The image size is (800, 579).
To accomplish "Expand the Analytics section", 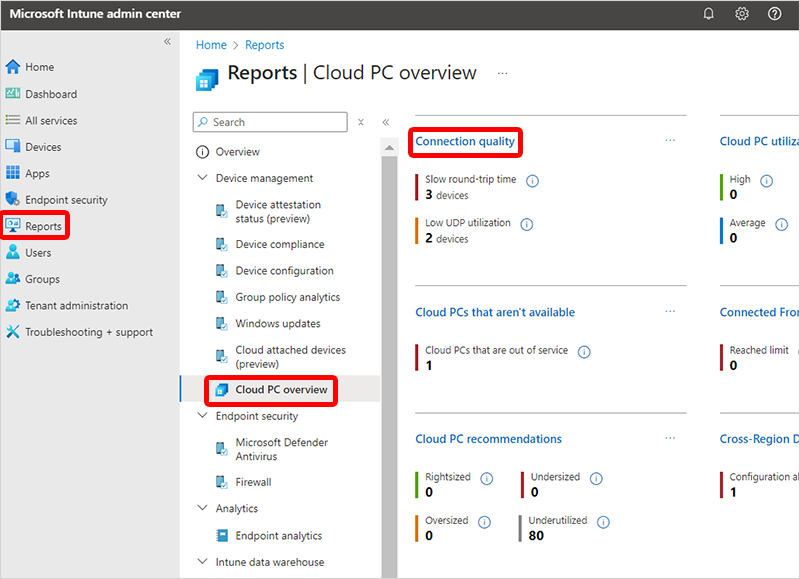I will [x=202, y=508].
